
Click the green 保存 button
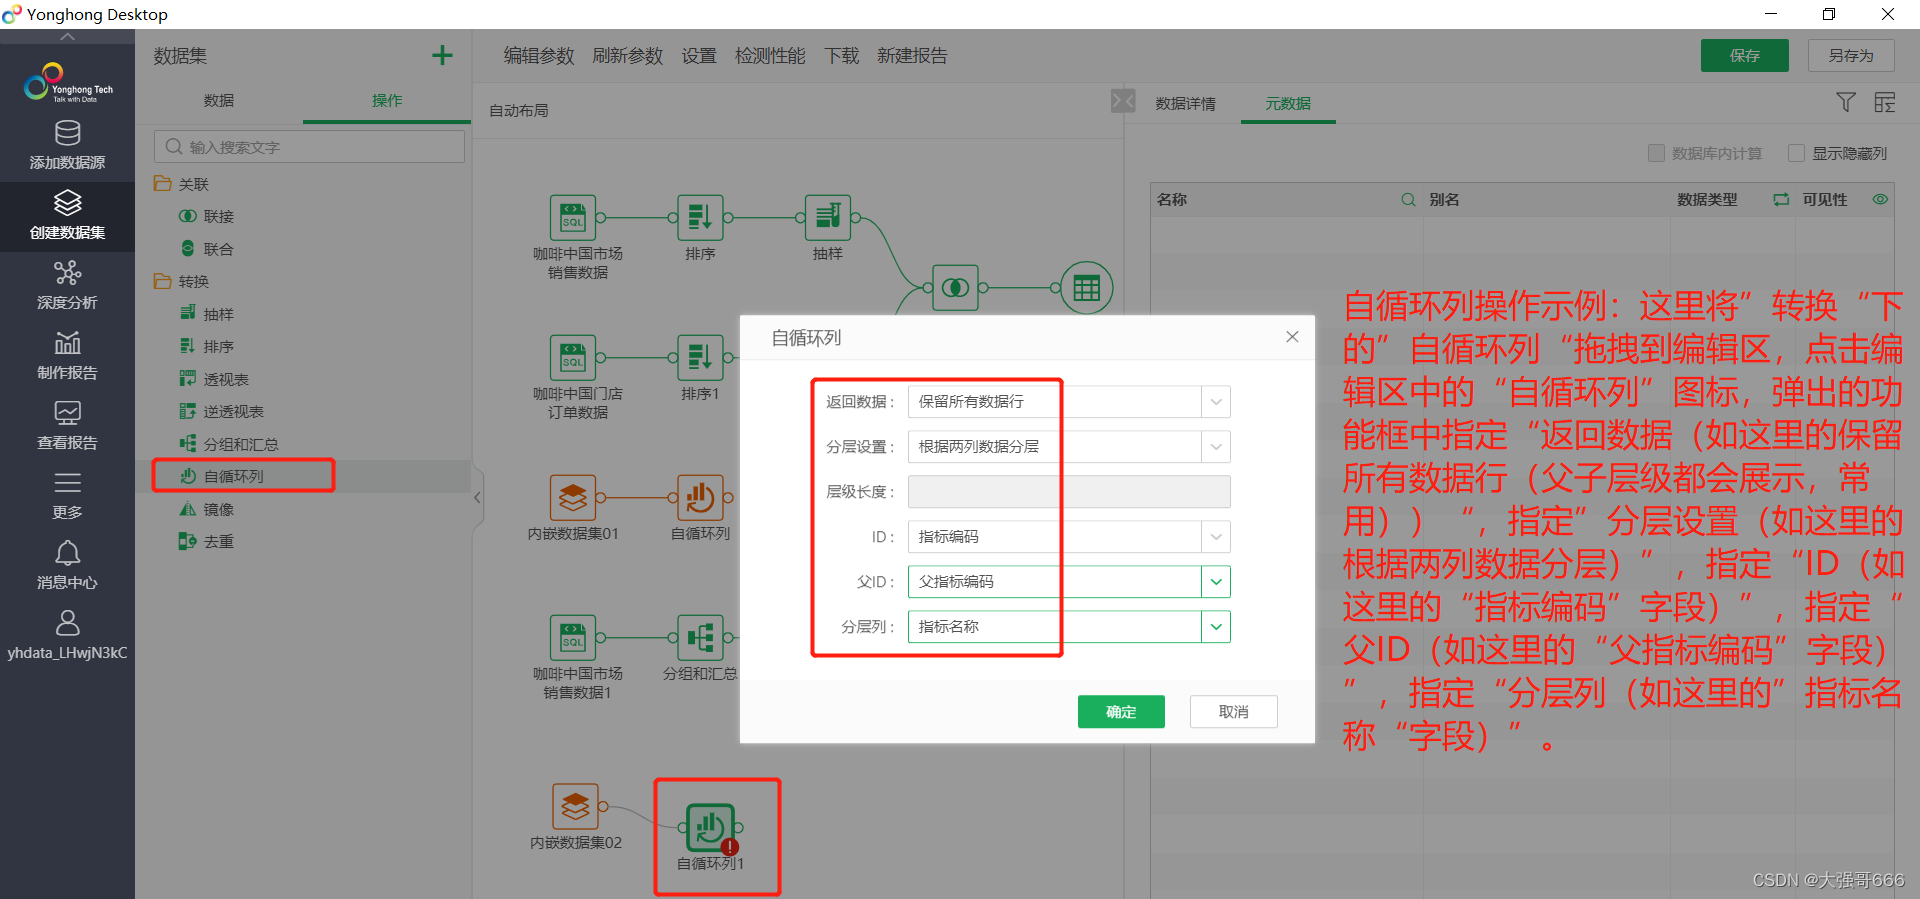click(1745, 56)
